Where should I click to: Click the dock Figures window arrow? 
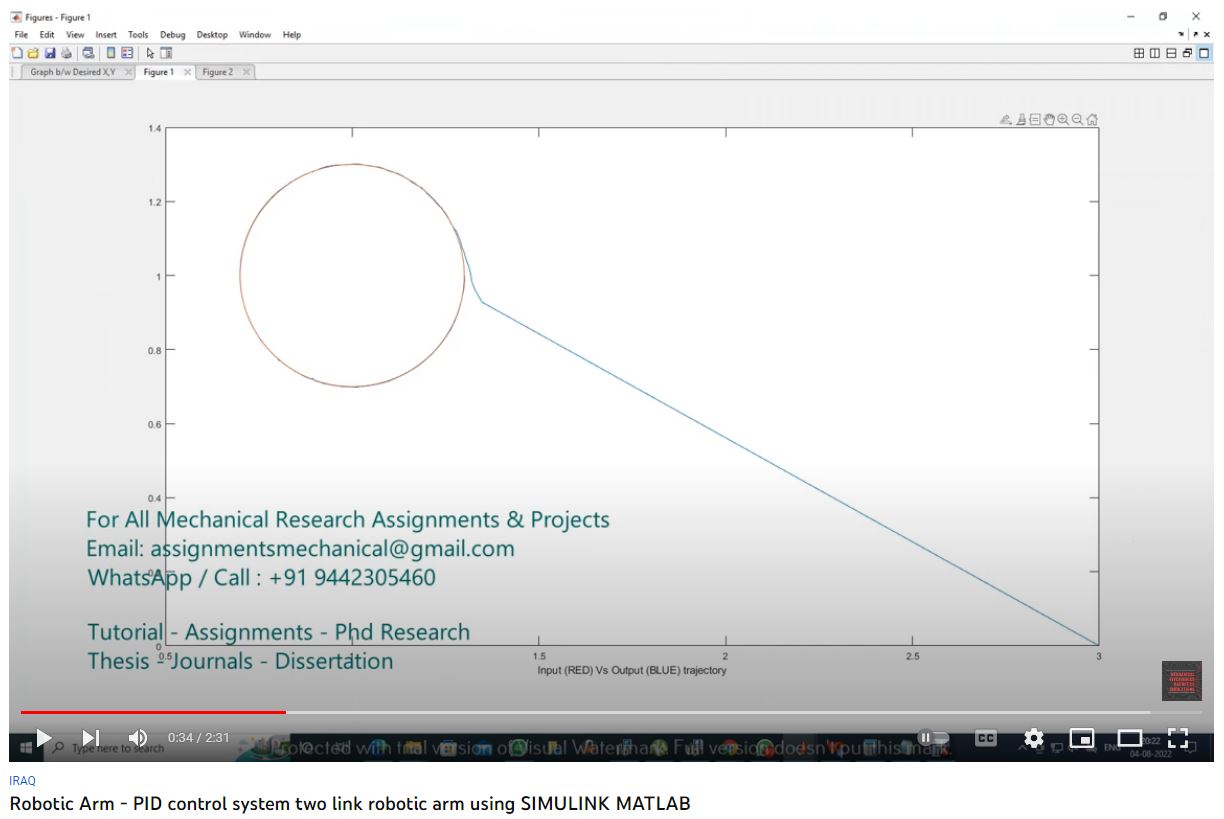1182,34
